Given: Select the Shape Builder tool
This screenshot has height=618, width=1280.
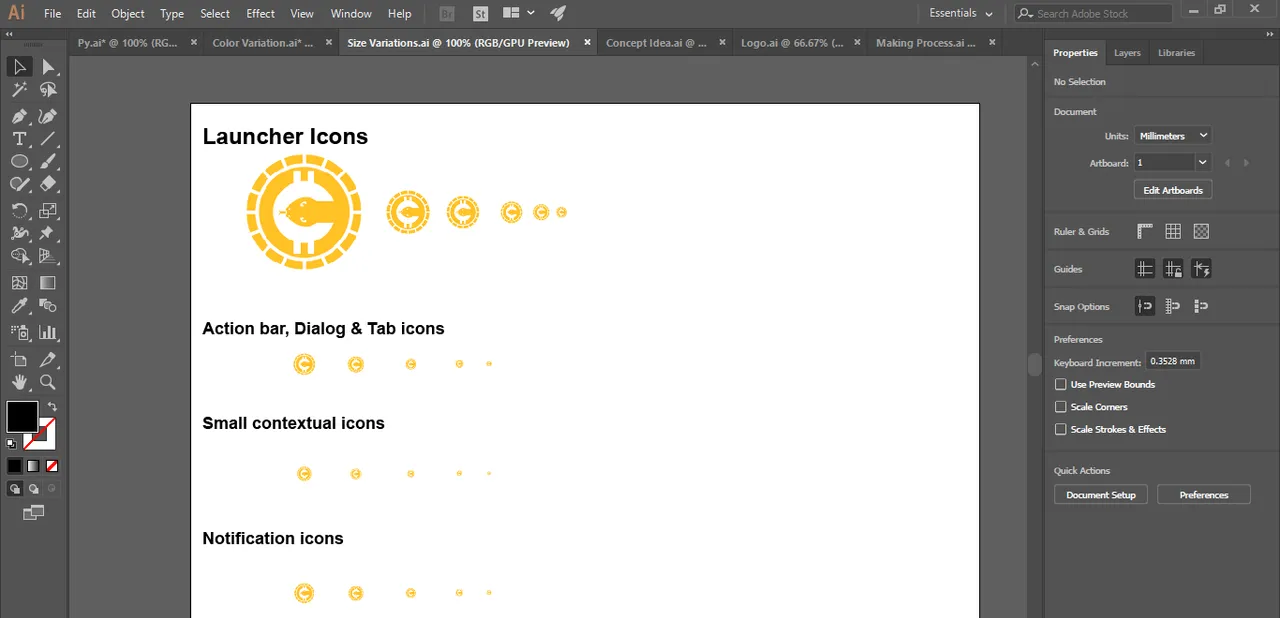Looking at the screenshot, I should [x=19, y=258].
